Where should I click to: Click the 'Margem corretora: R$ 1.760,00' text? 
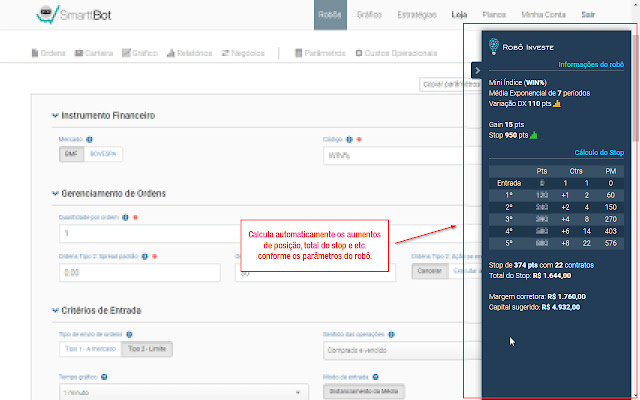coord(537,297)
